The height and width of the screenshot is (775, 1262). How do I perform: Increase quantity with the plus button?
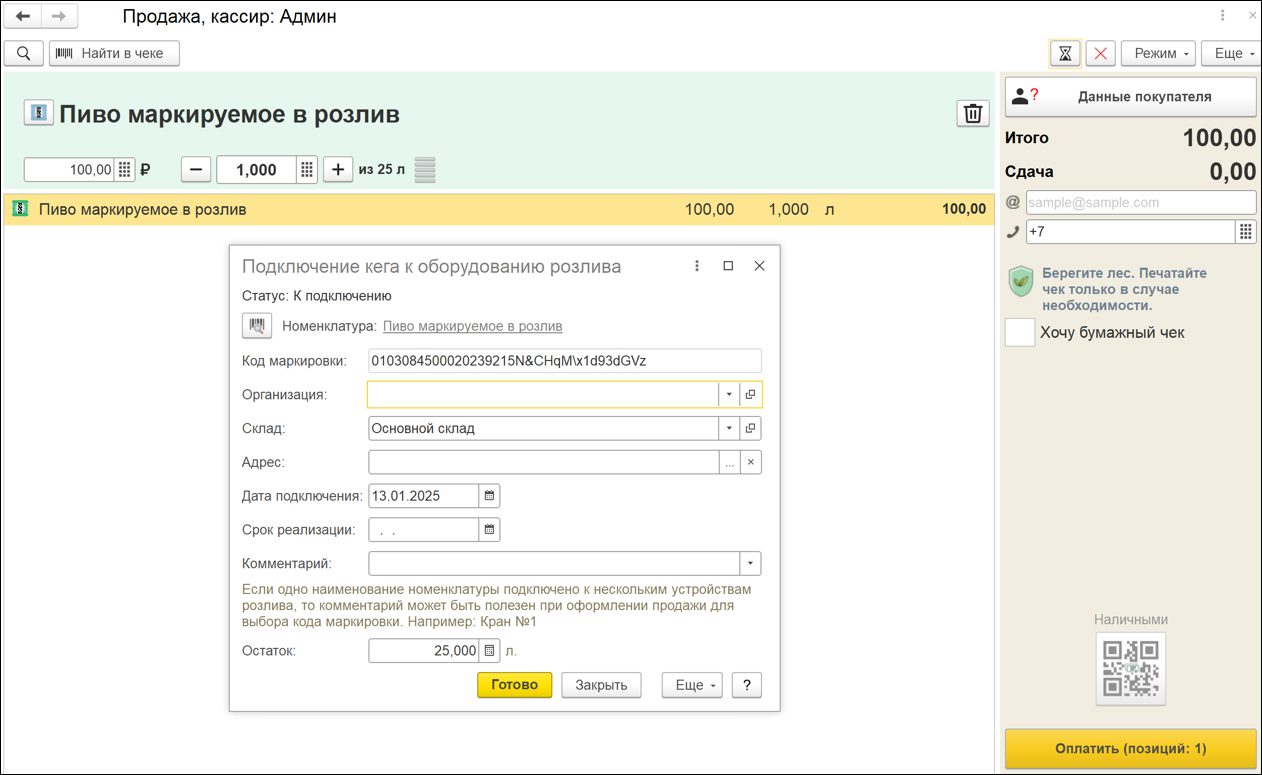[x=338, y=170]
